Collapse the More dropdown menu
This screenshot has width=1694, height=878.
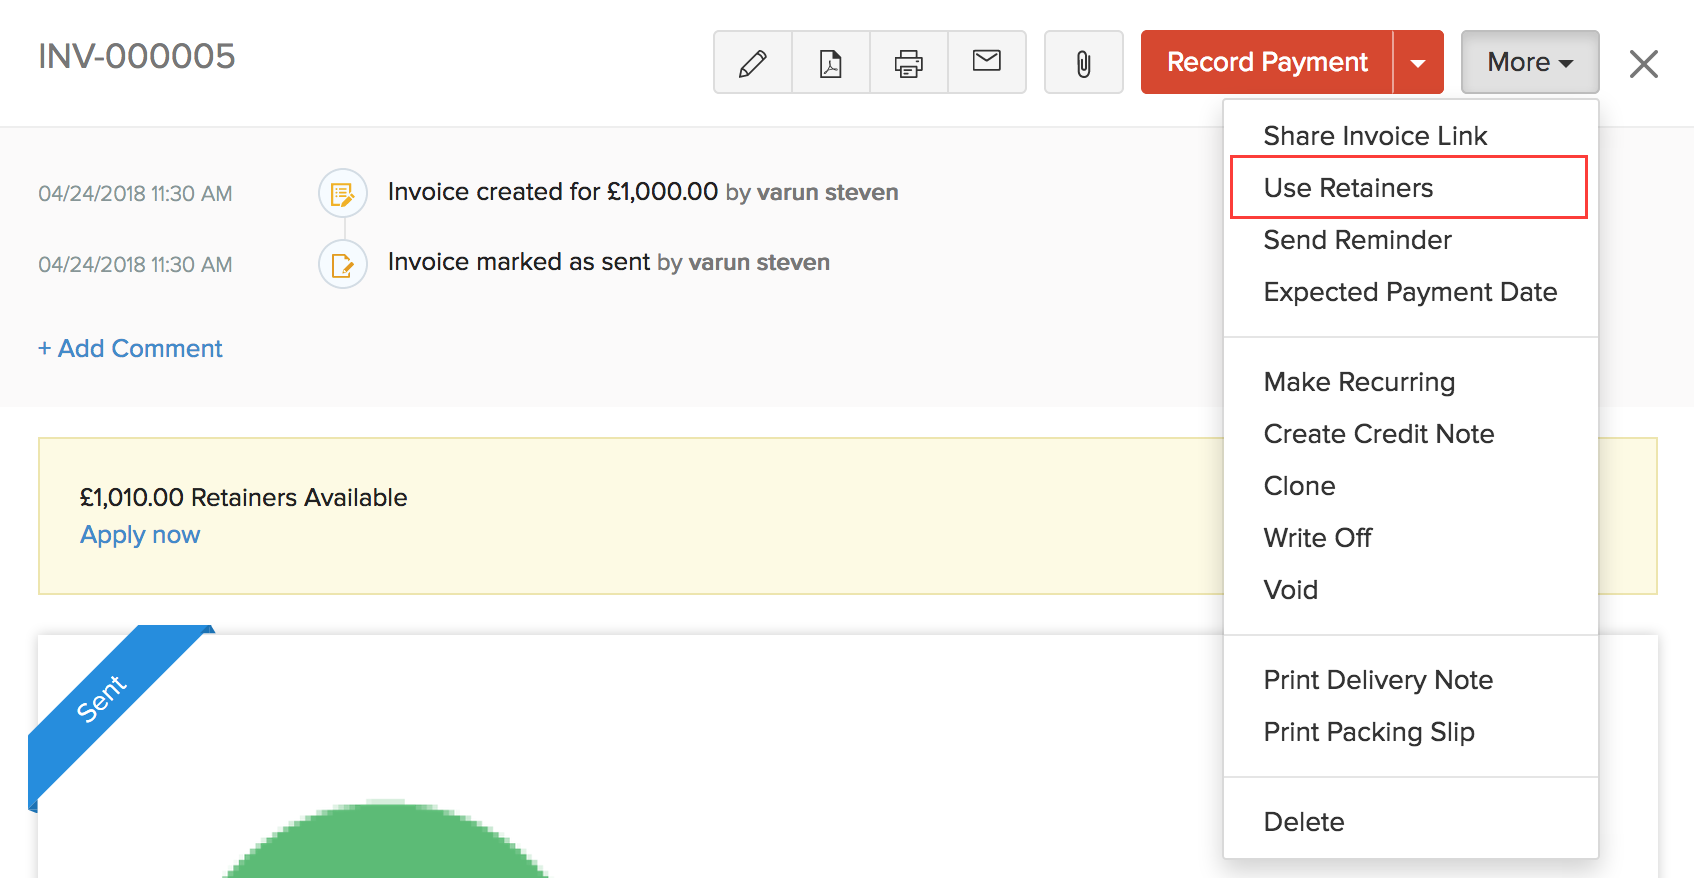pyautogui.click(x=1530, y=63)
